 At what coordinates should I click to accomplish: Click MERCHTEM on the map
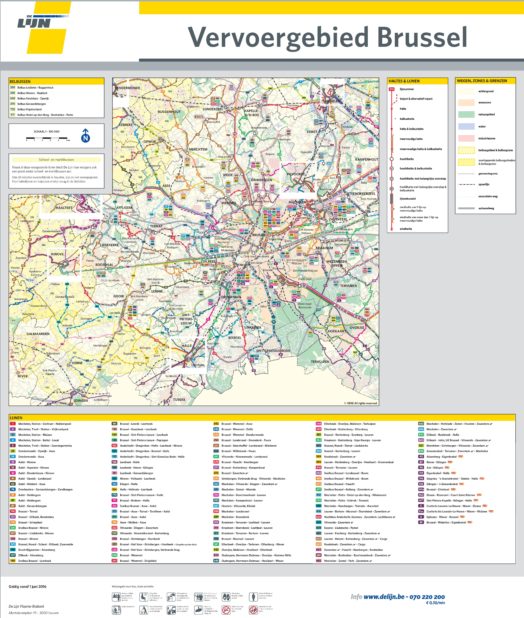(198, 149)
